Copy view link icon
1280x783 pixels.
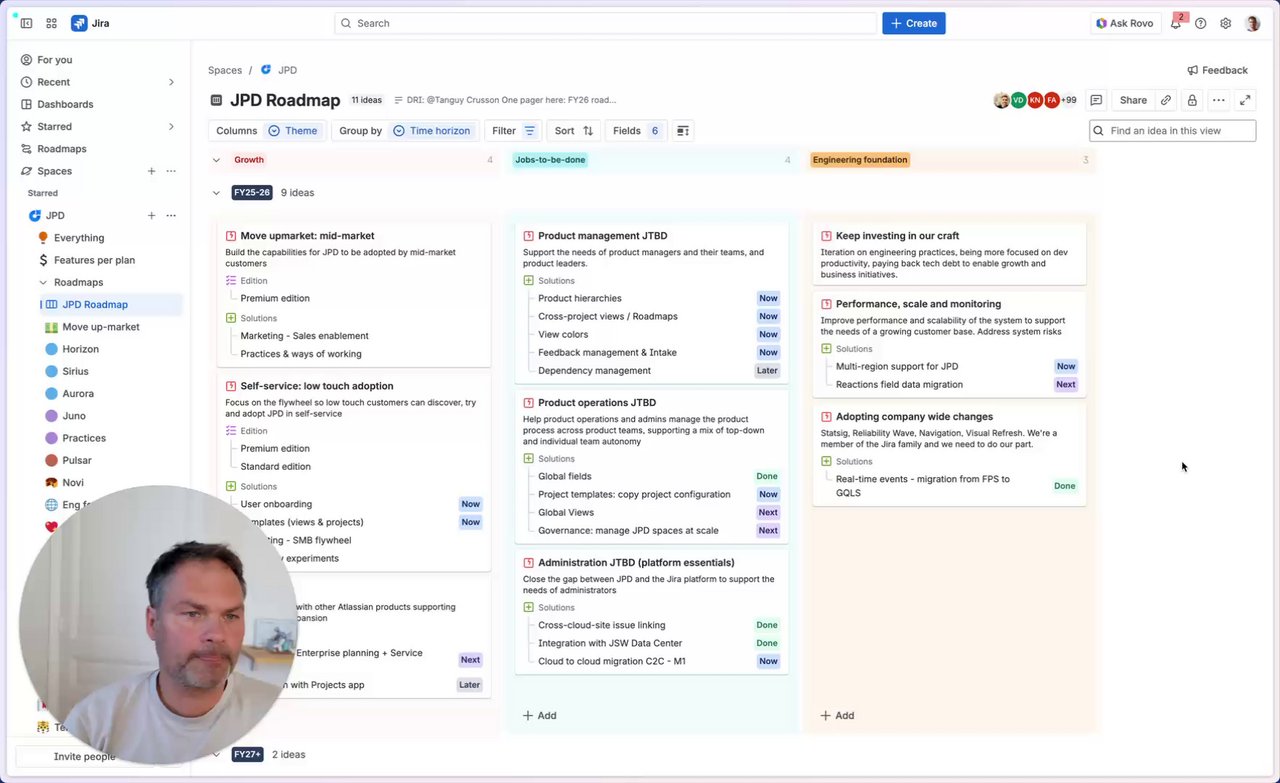[x=1165, y=100]
